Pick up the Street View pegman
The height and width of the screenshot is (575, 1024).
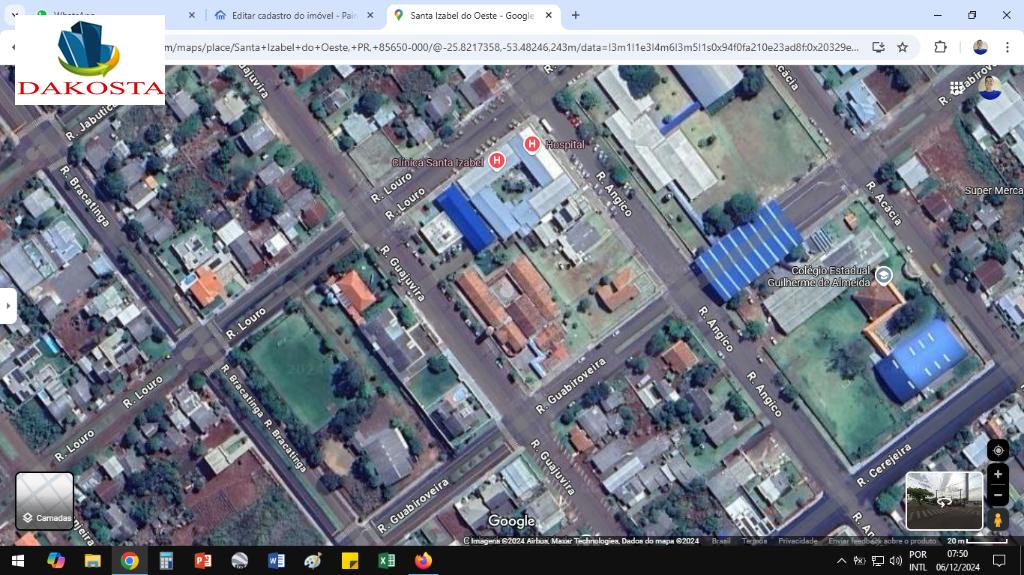[x=997, y=519]
